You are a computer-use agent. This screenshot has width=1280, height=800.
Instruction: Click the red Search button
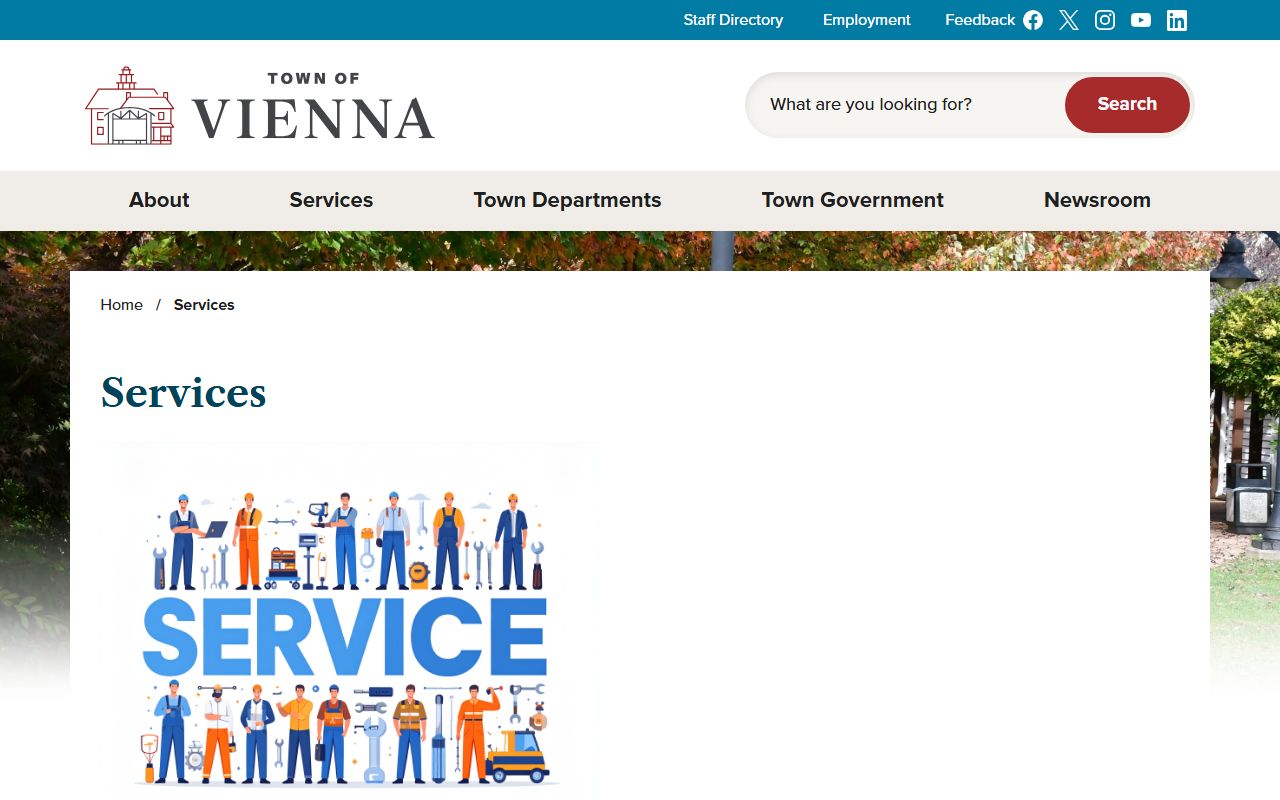point(1127,104)
